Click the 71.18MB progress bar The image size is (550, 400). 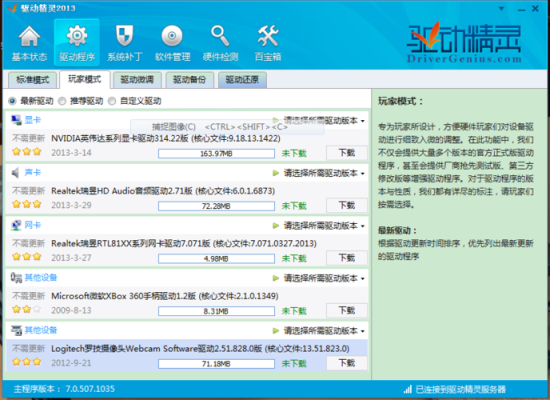coord(216,364)
